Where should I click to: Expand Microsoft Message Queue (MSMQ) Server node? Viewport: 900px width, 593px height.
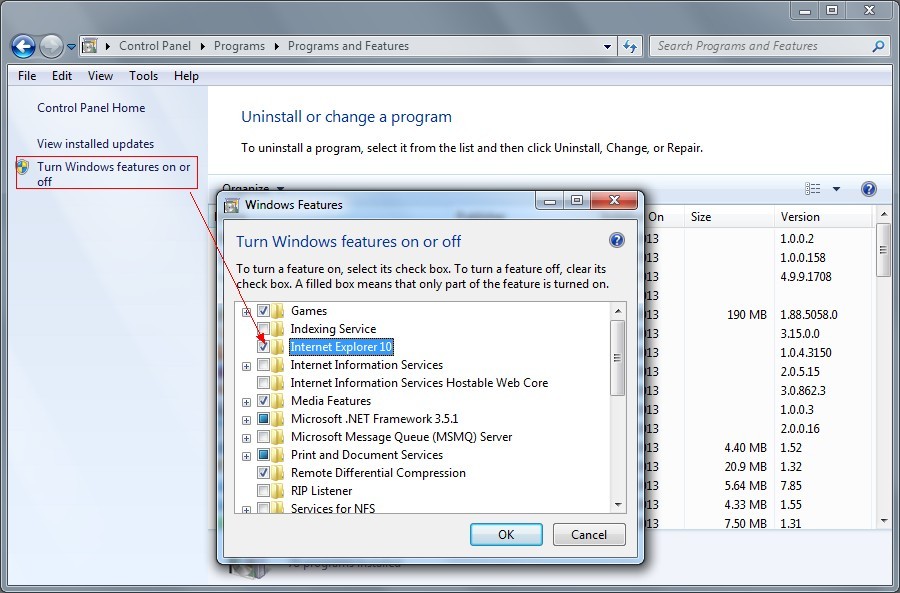point(246,439)
